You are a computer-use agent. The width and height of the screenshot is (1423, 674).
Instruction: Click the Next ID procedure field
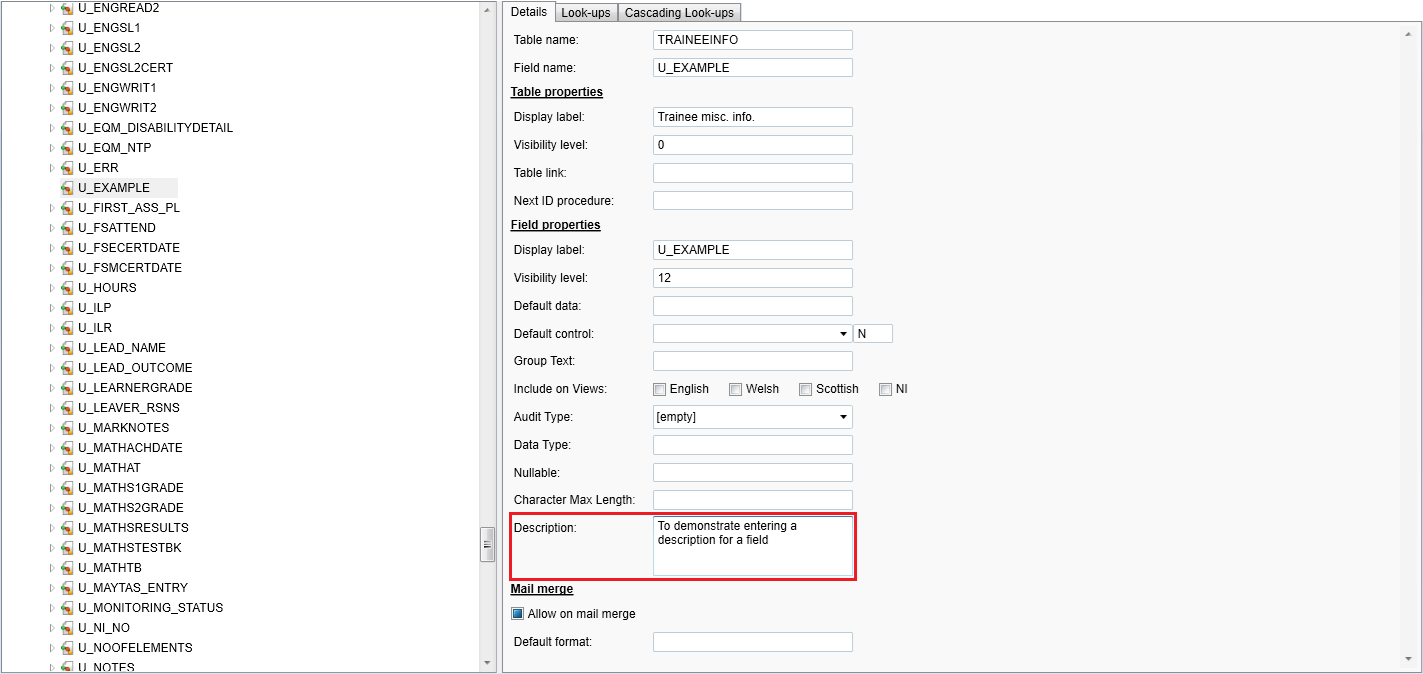[x=753, y=201]
